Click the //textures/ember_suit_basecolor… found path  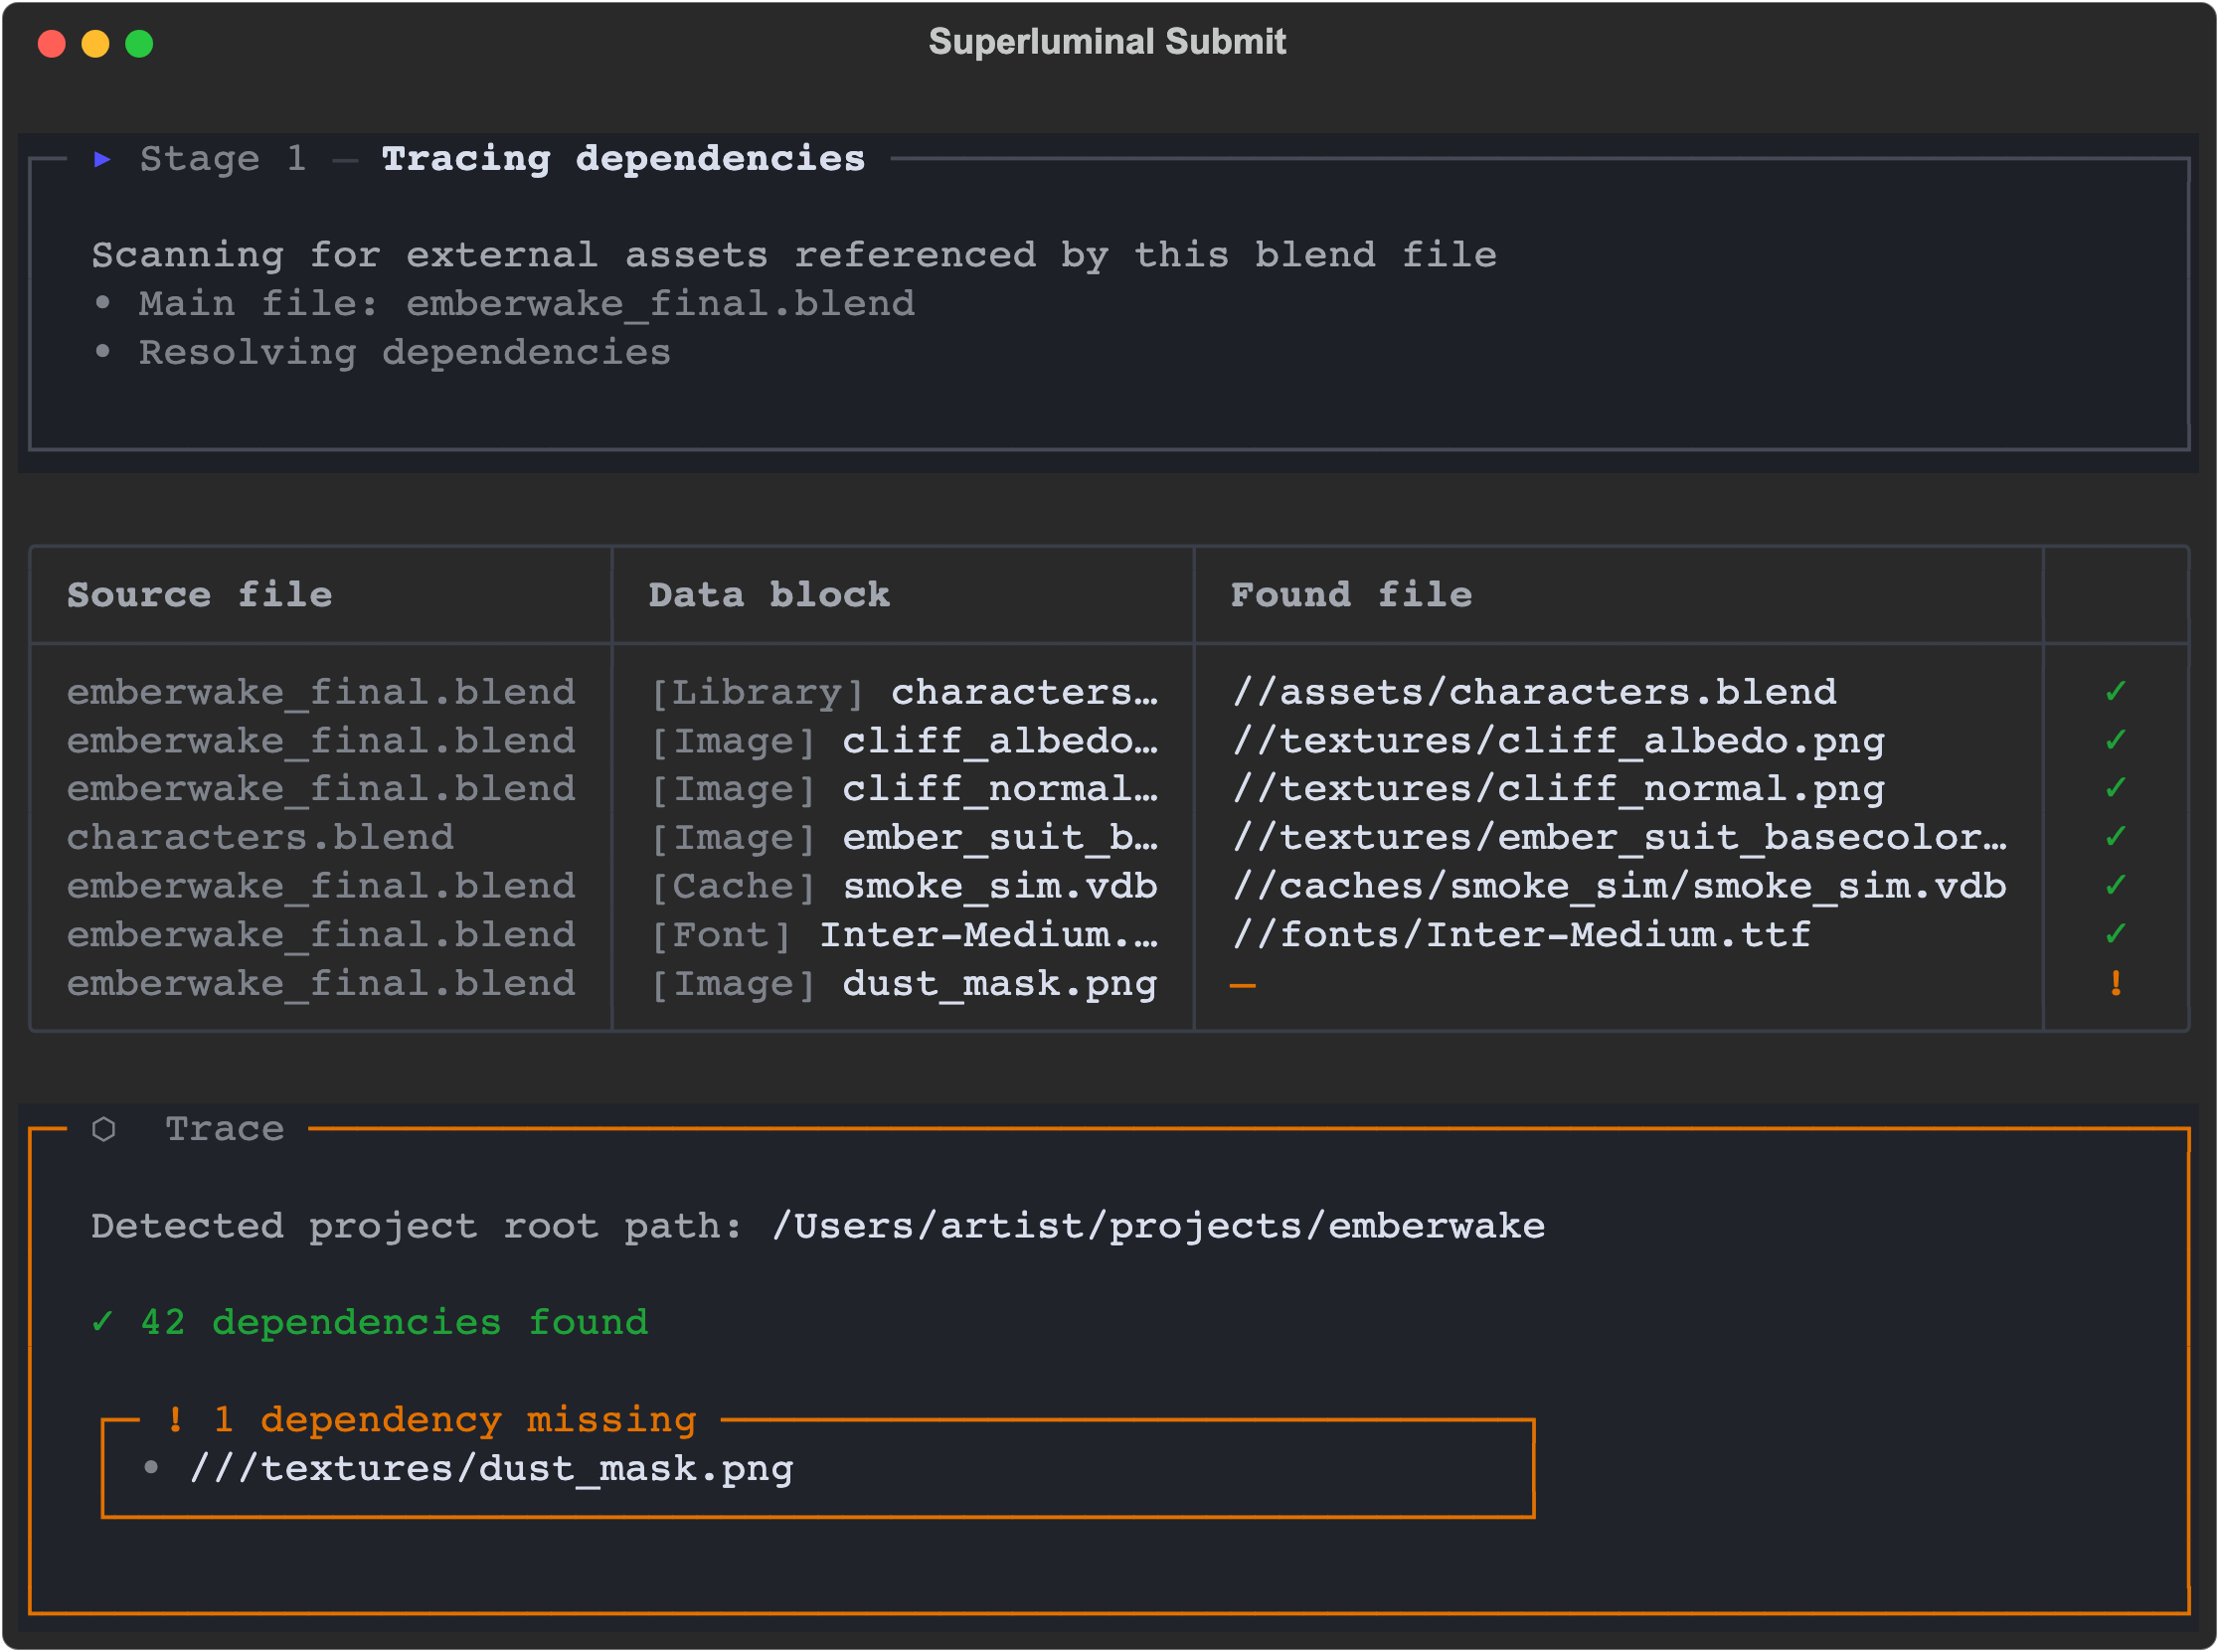pyautogui.click(x=1619, y=837)
